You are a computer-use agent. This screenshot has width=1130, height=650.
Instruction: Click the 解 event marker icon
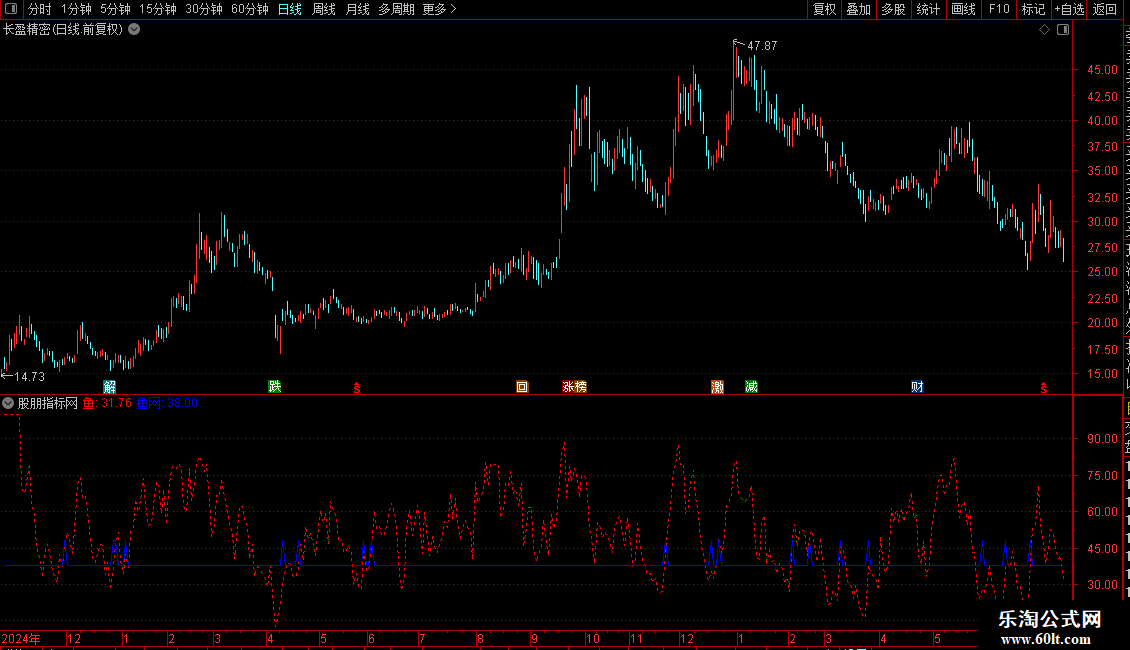tap(110, 387)
